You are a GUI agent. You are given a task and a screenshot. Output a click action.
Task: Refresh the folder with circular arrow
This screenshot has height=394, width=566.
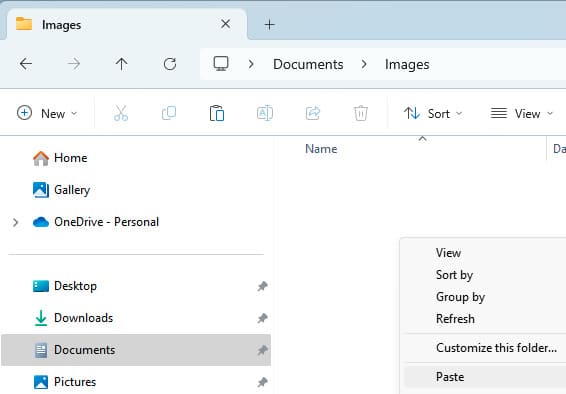pos(170,64)
